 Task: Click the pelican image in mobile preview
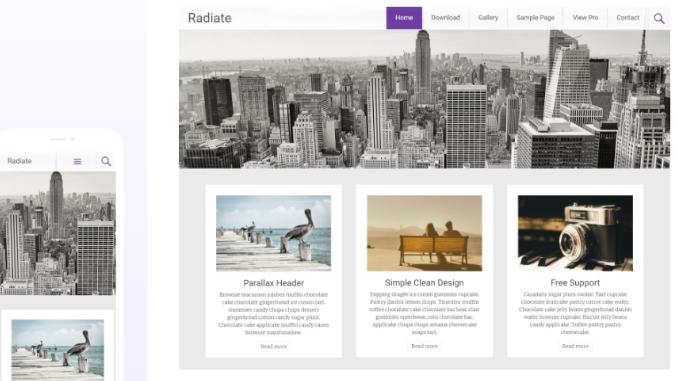(57, 350)
